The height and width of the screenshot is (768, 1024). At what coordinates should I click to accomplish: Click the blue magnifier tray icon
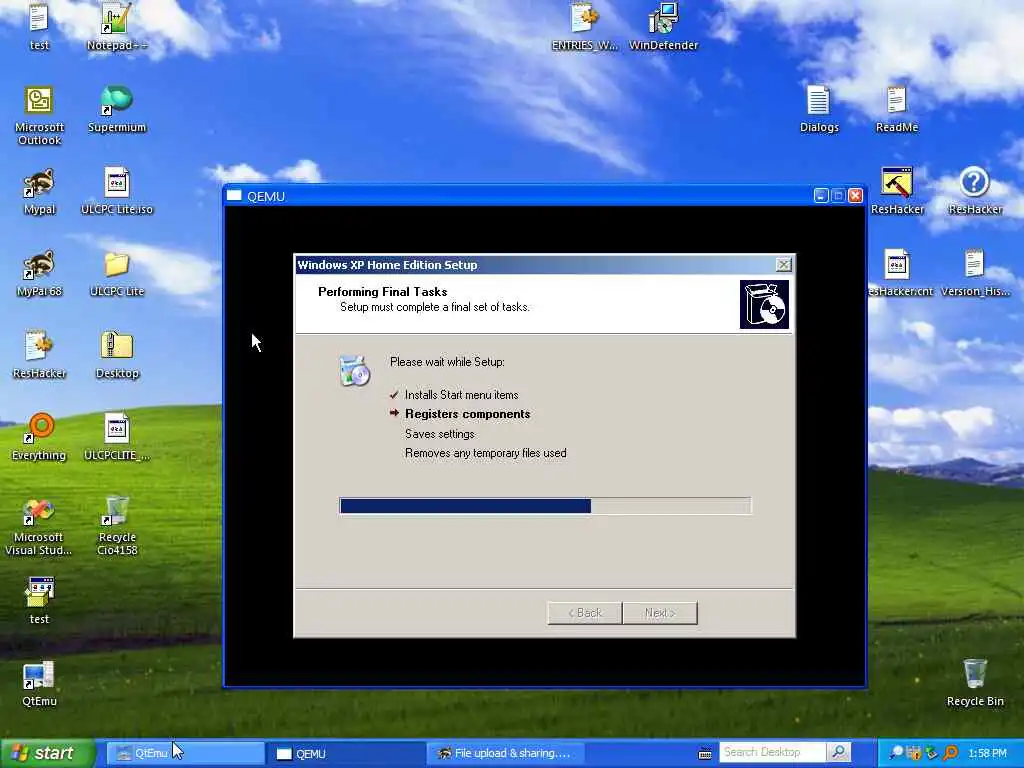point(896,754)
